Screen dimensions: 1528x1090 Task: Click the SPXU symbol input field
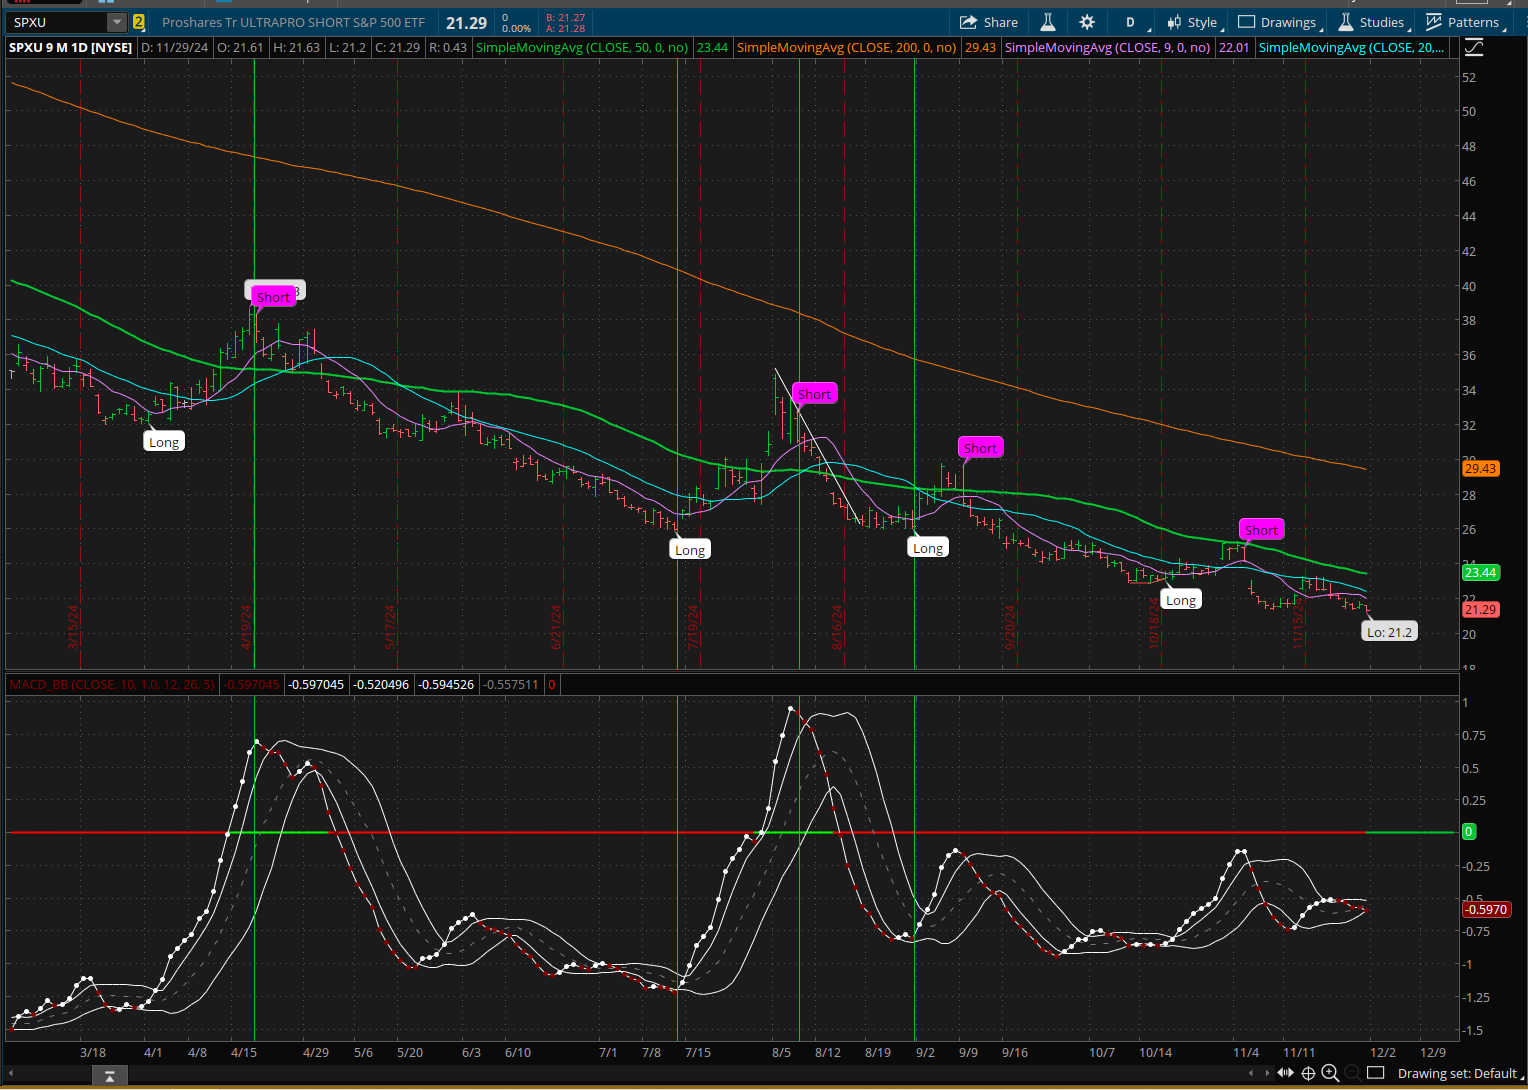(x=58, y=22)
